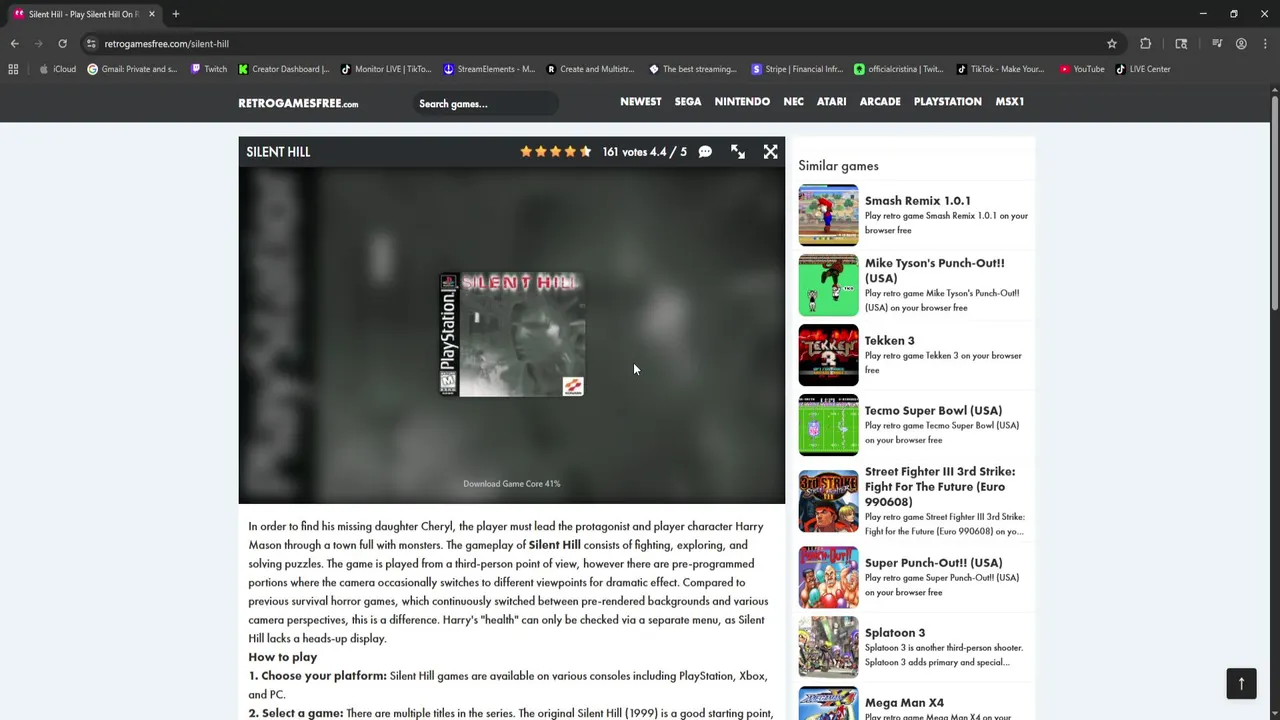1280x720 pixels.
Task: Click the Silent Hill PlayStation cover art
Action: 512,334
